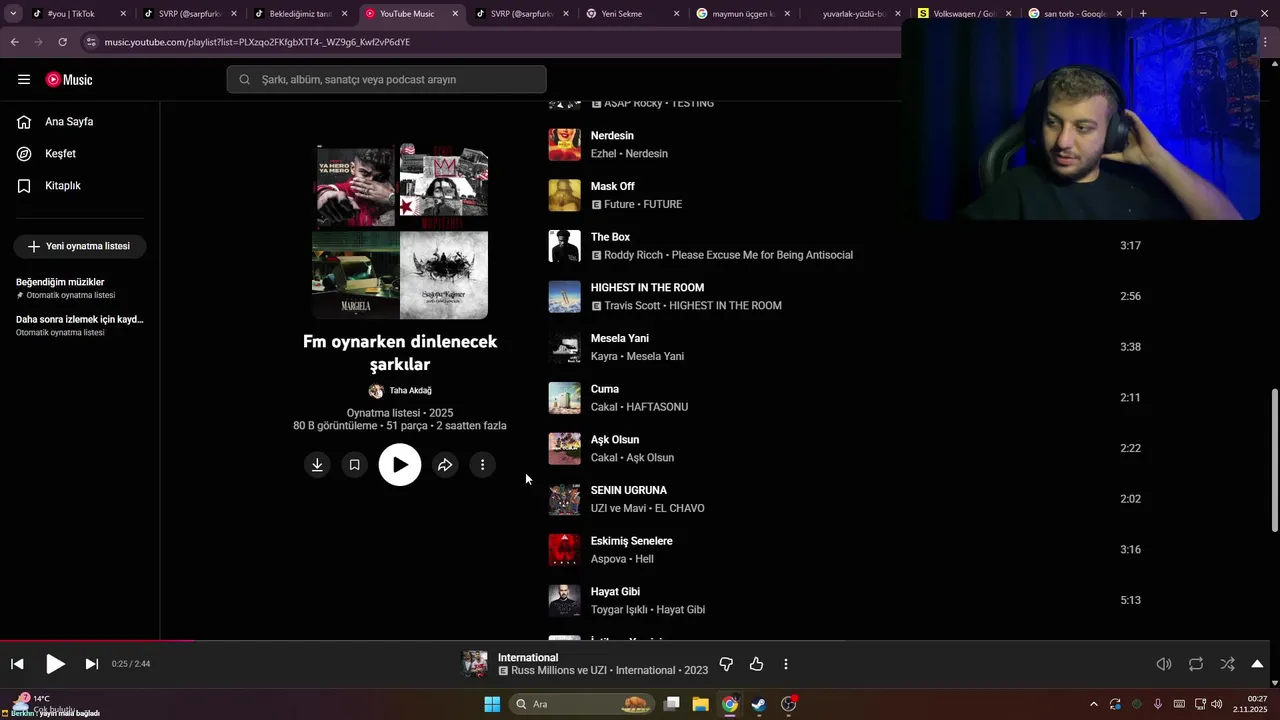Show hidden system tray icons
This screenshot has width=1280, height=720.
point(1093,704)
